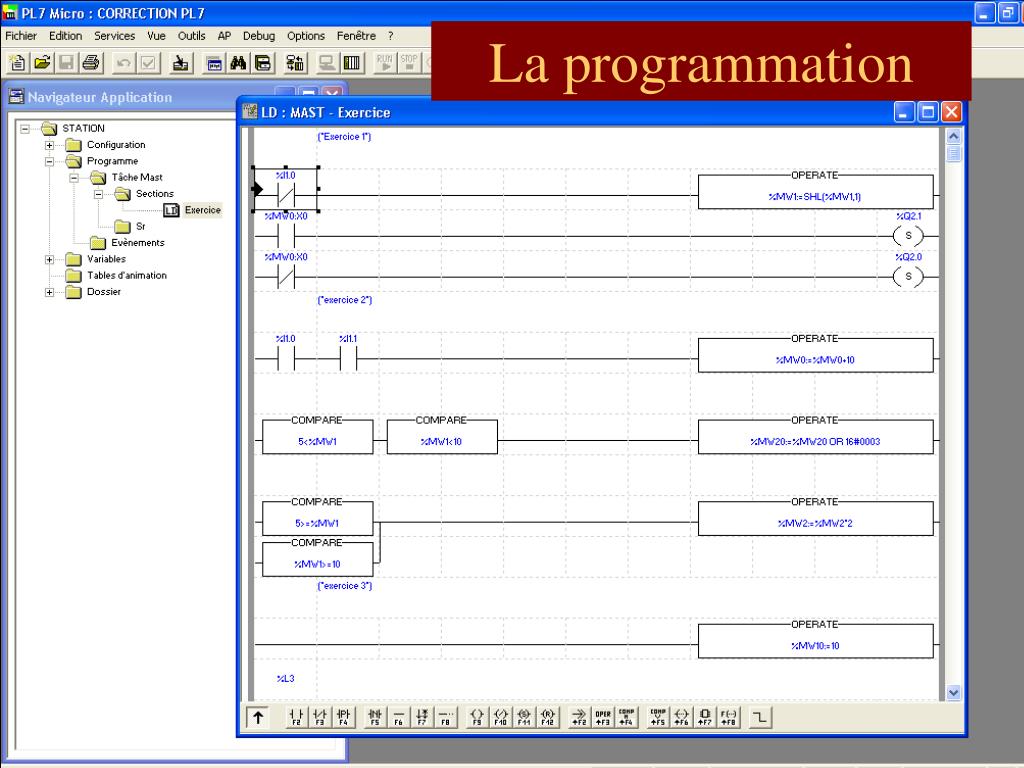
Task: Insert a Reset coil (F12)
Action: point(547,718)
